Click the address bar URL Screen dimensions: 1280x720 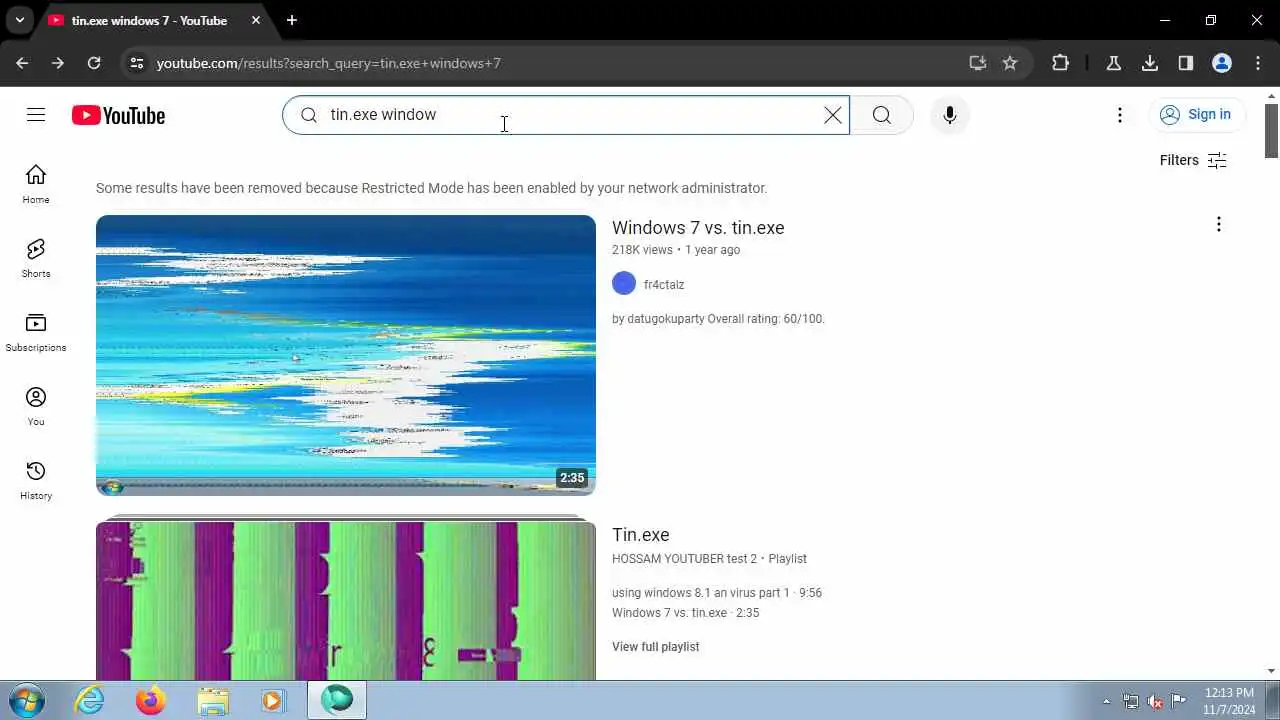point(329,63)
